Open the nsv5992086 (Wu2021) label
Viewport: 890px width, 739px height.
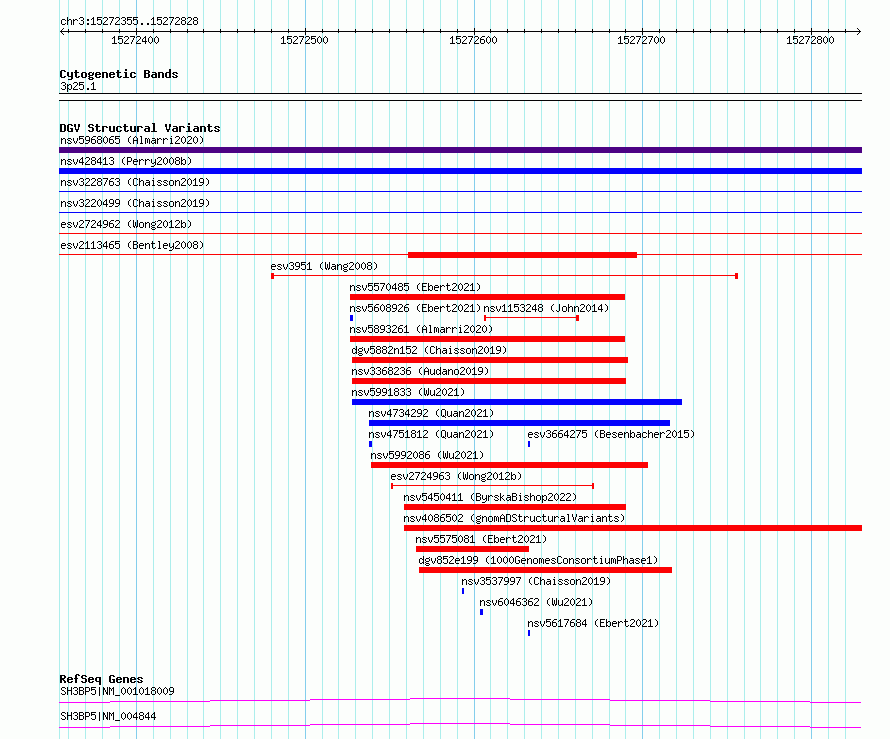pos(427,455)
